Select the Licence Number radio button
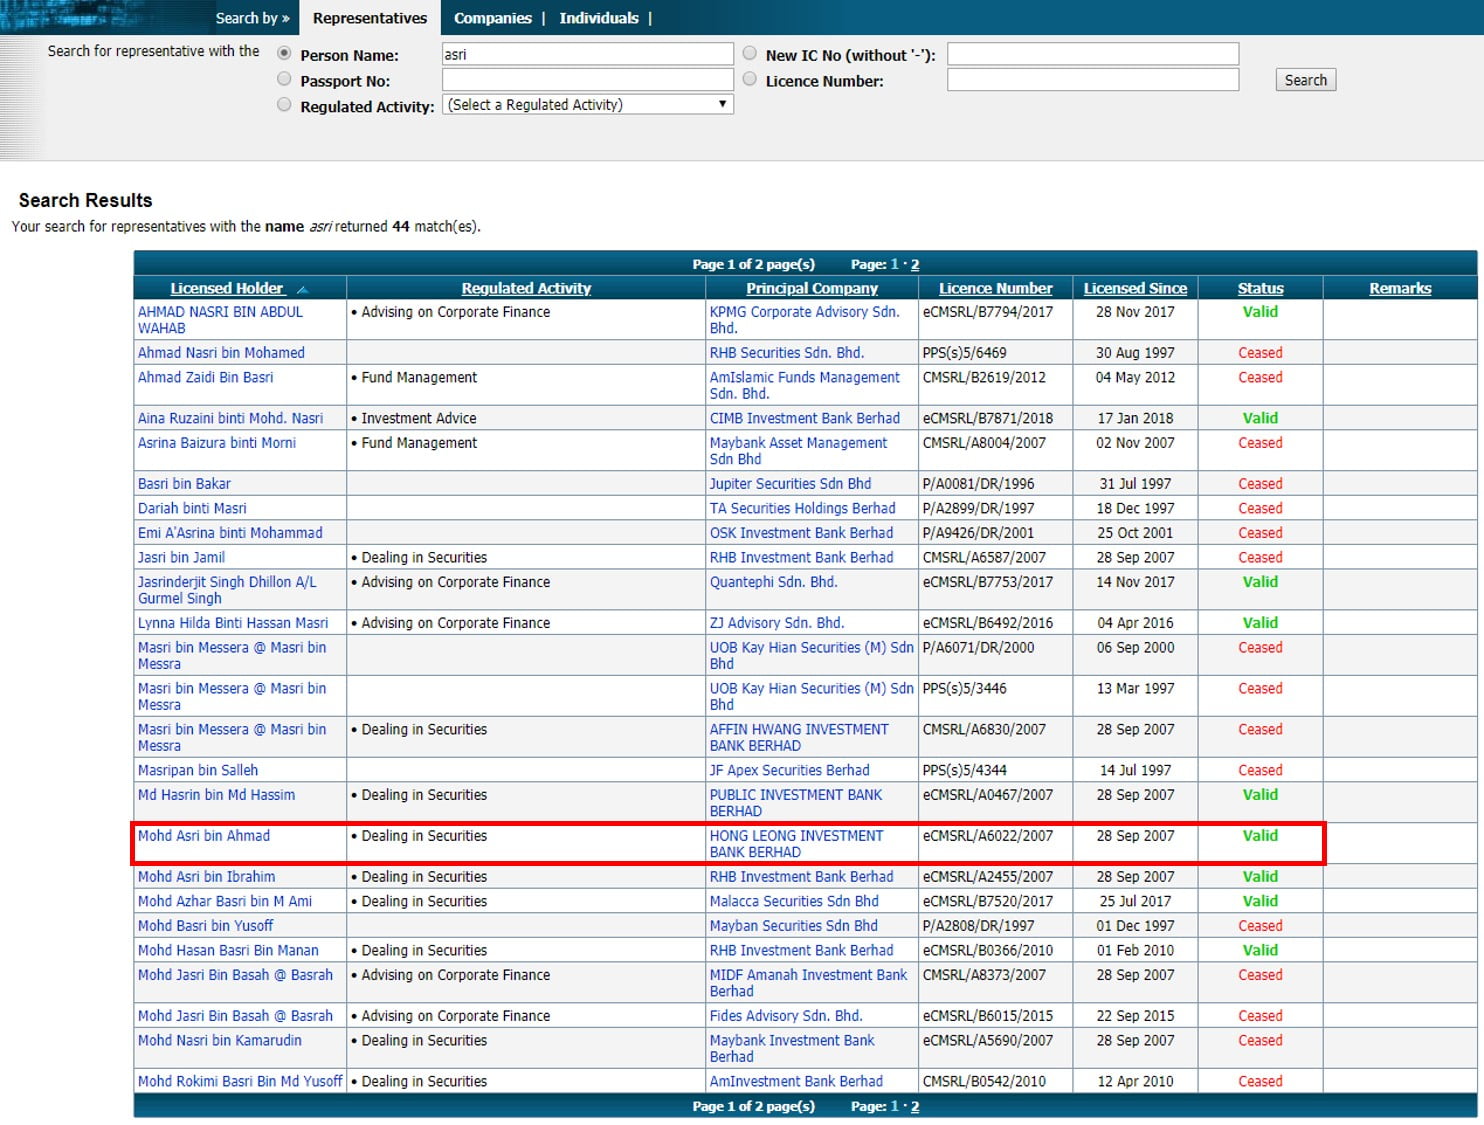This screenshot has width=1484, height=1125. (750, 79)
